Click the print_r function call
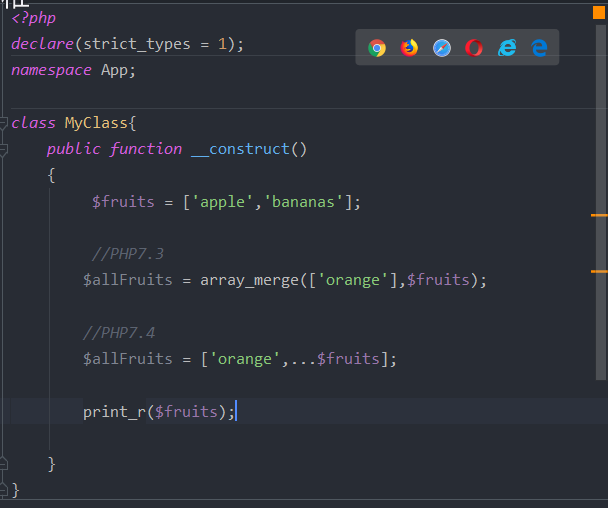The height and width of the screenshot is (508, 608). pyautogui.click(x=114, y=412)
